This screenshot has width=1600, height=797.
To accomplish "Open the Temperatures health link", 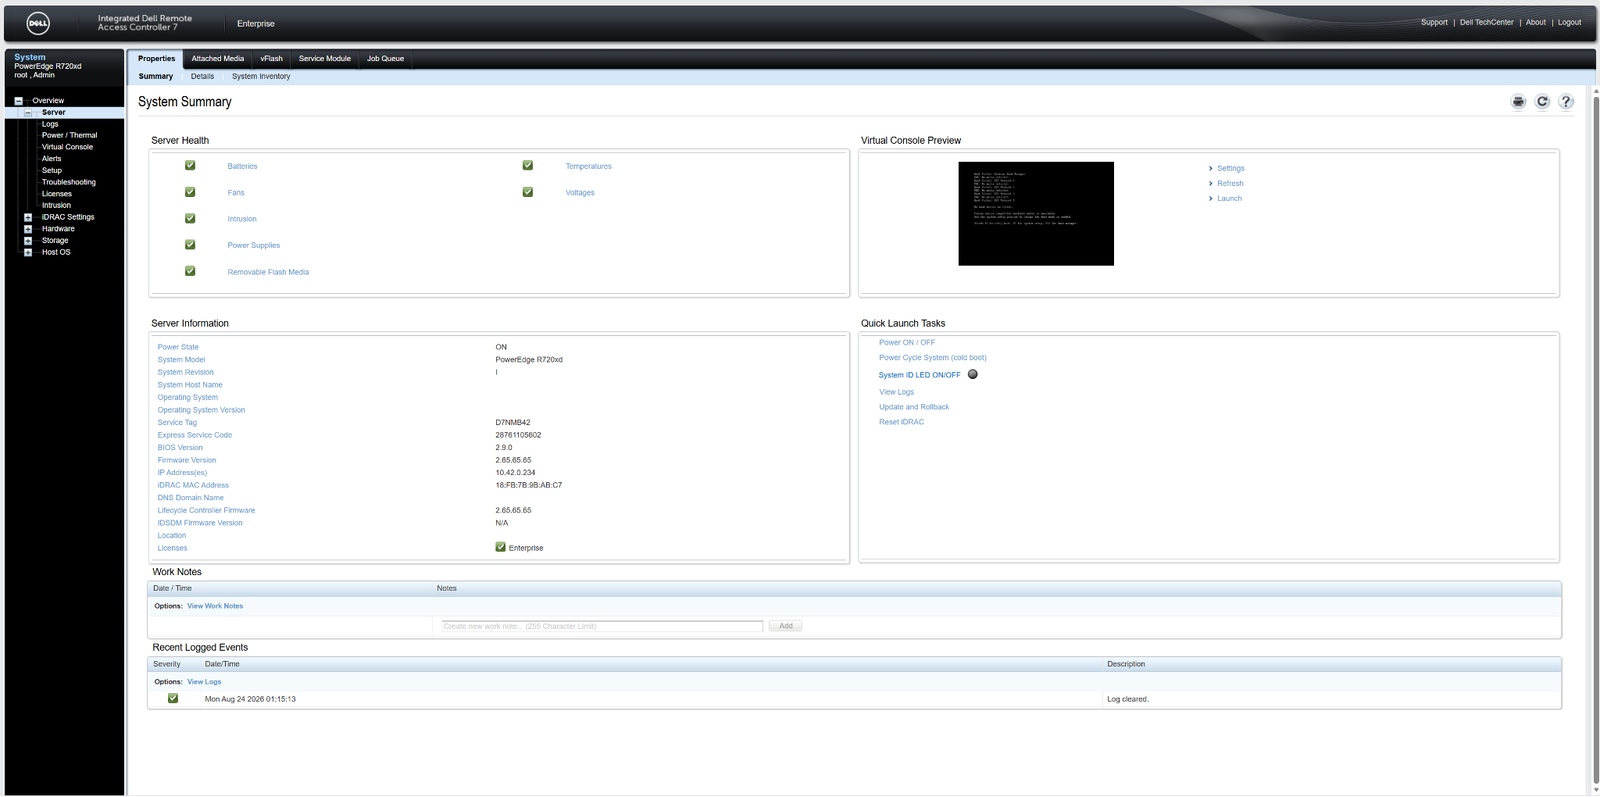I will point(588,167).
